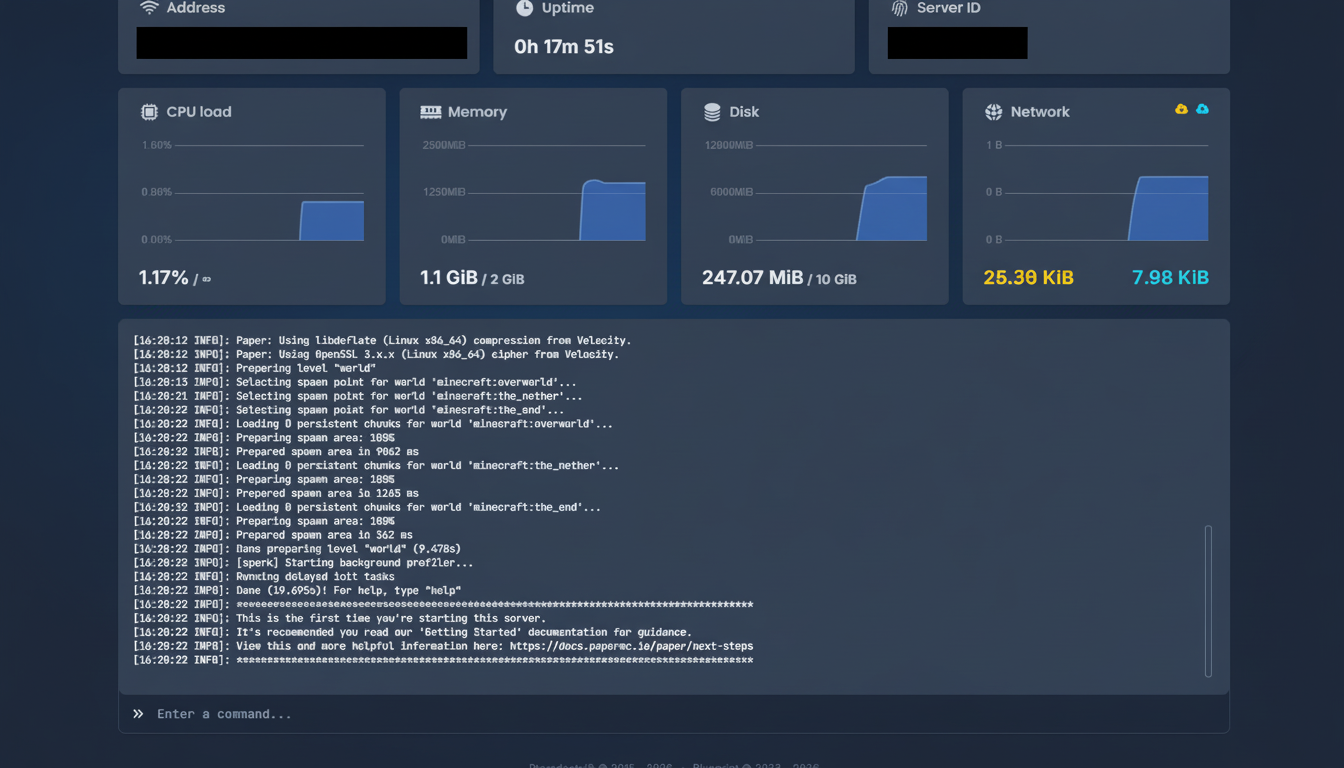Click the Network traffic graph area
Screen dimensions: 1344x768
point(1096,193)
